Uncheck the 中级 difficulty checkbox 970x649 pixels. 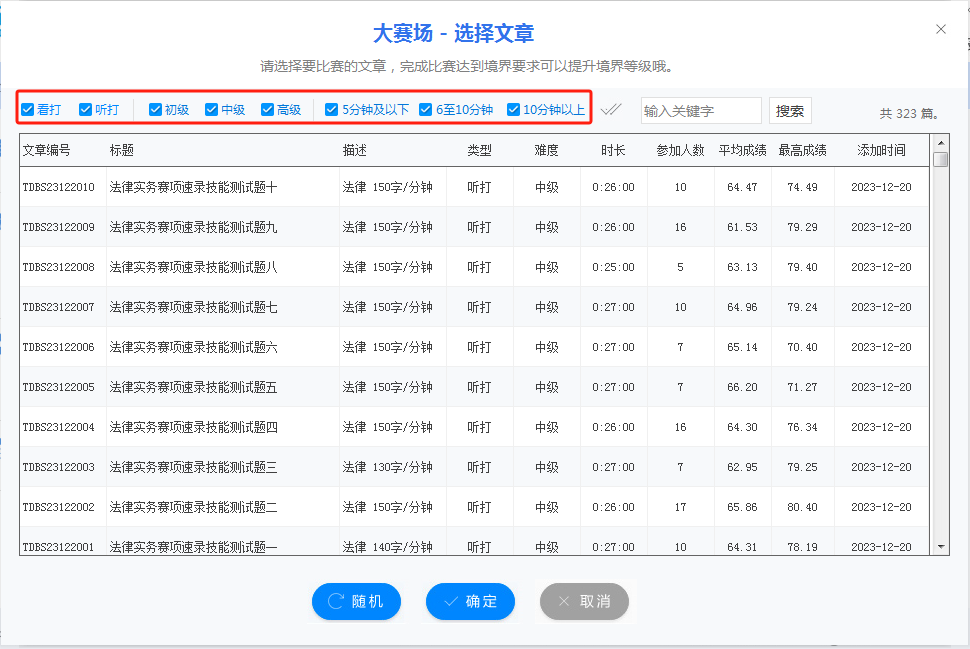click(212, 110)
